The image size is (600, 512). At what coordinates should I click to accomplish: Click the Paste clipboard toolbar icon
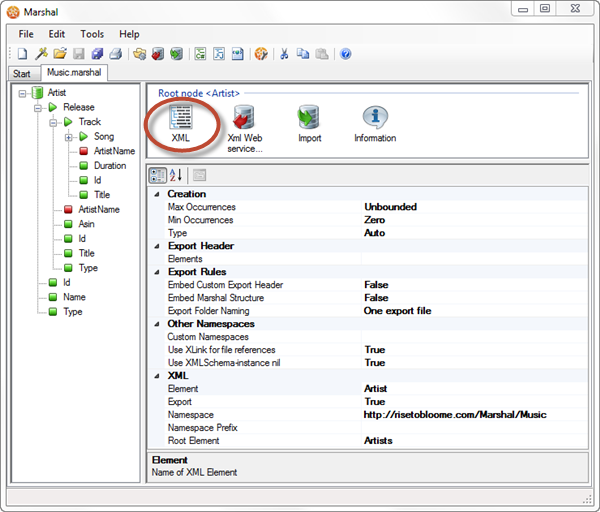tap(322, 54)
